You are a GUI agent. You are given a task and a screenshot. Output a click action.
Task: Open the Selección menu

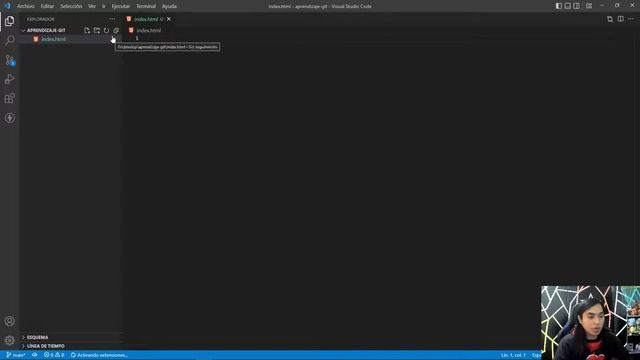tap(71, 6)
